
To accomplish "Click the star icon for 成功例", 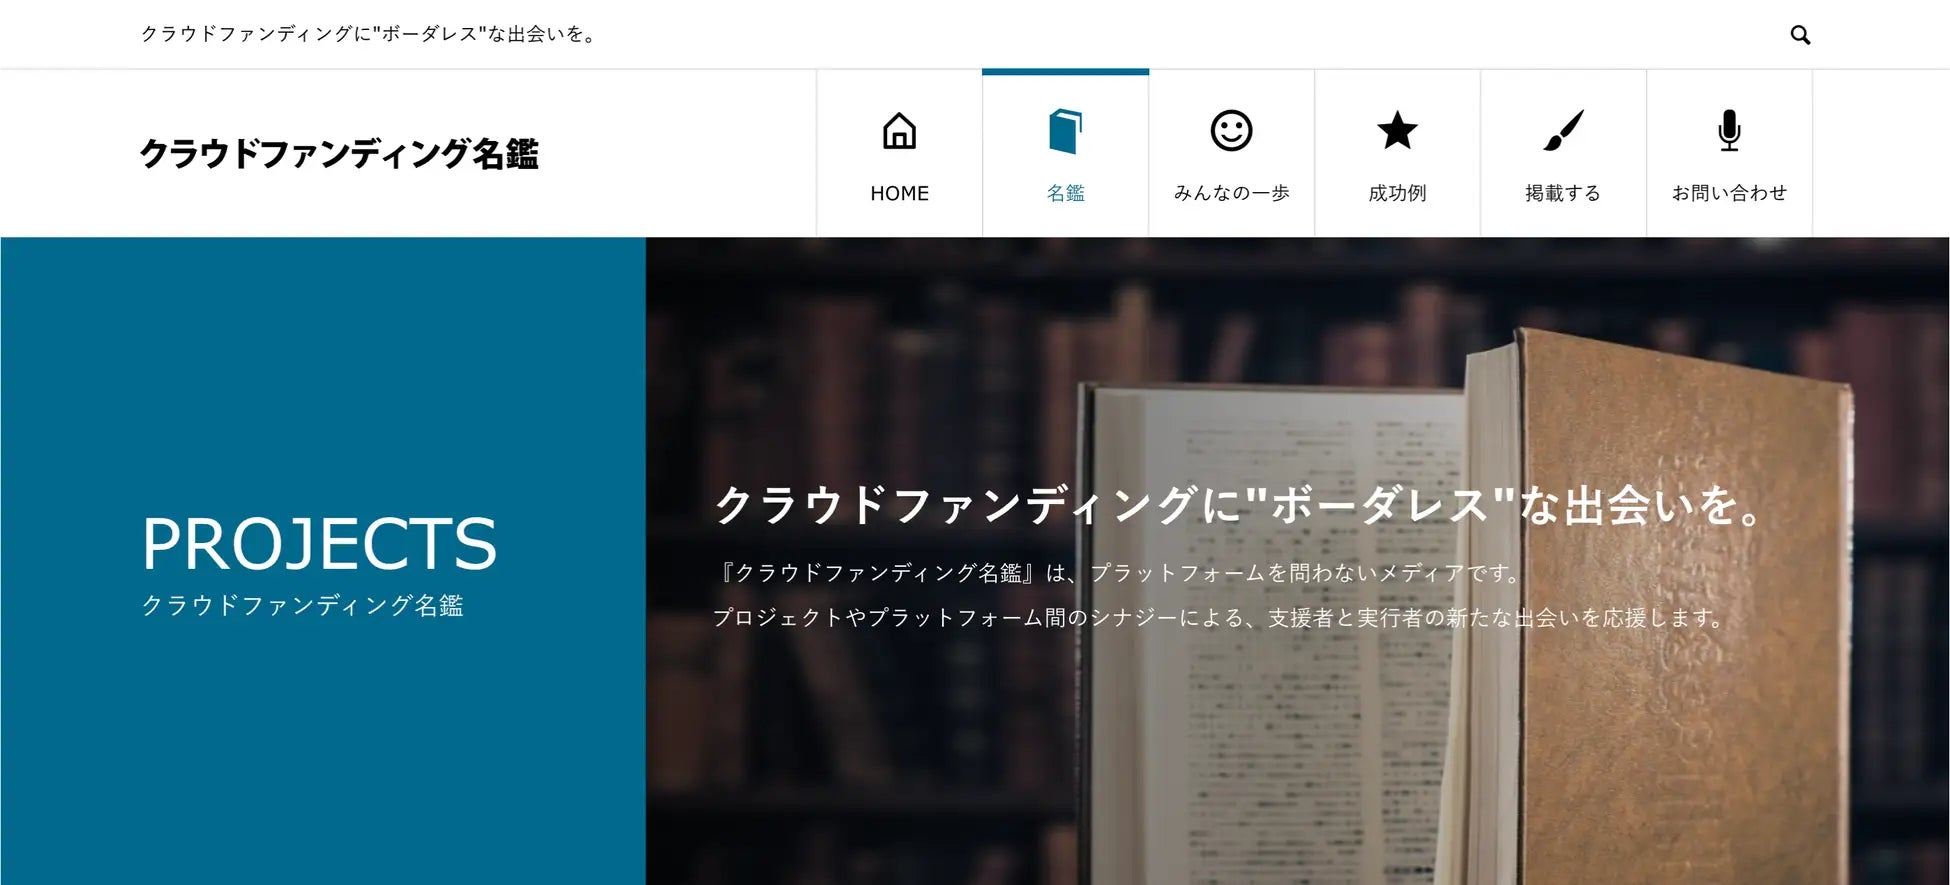I will pos(1397,130).
